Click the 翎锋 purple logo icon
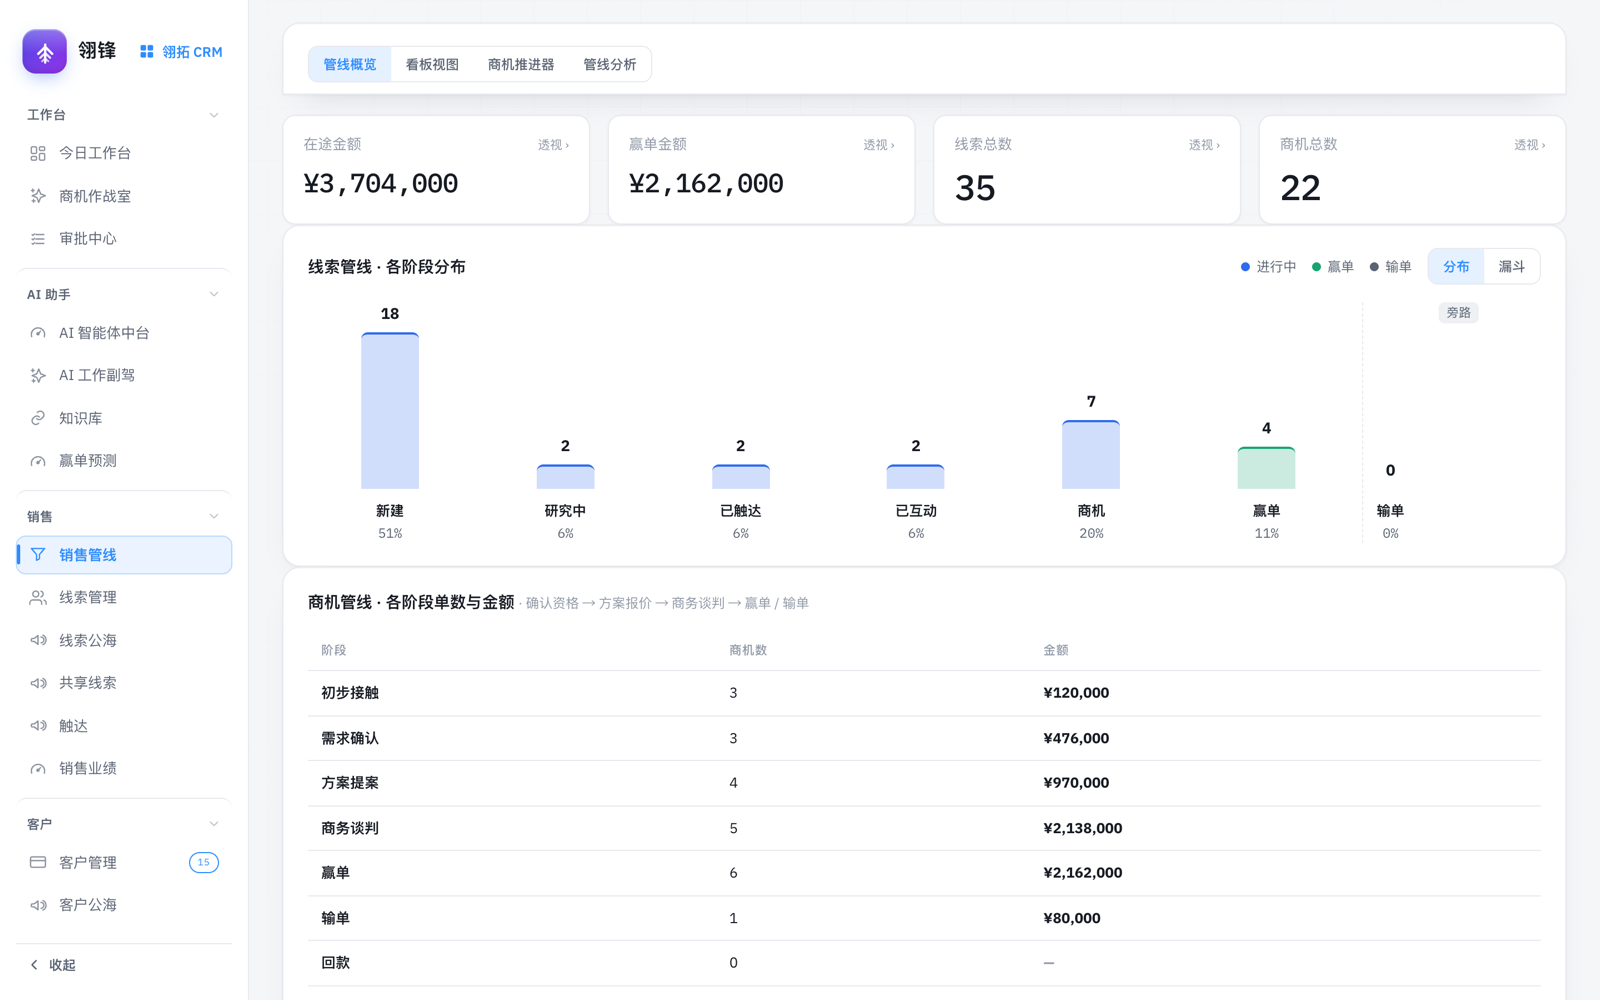This screenshot has height=1000, width=1600. click(x=45, y=52)
